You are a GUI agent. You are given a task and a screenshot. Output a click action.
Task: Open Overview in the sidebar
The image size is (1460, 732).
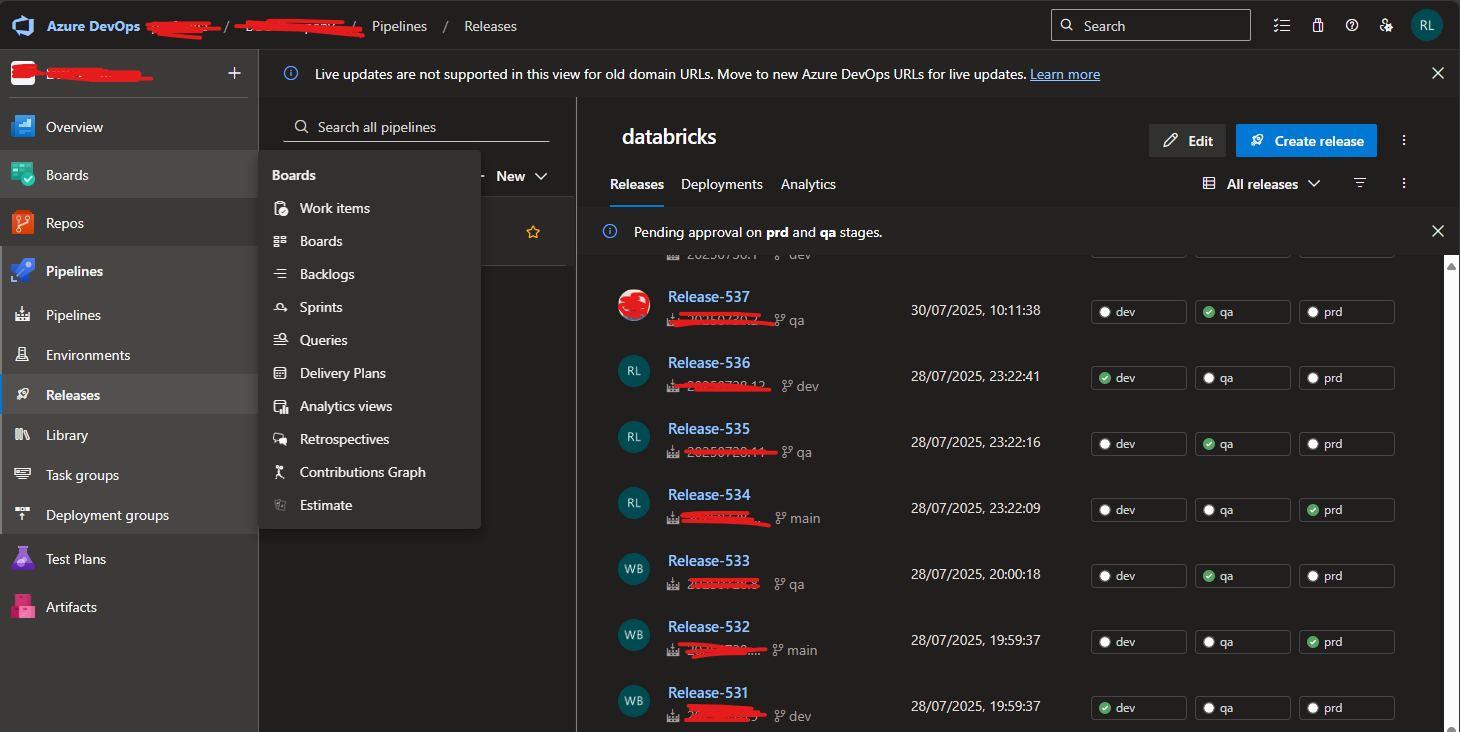tap(129, 127)
